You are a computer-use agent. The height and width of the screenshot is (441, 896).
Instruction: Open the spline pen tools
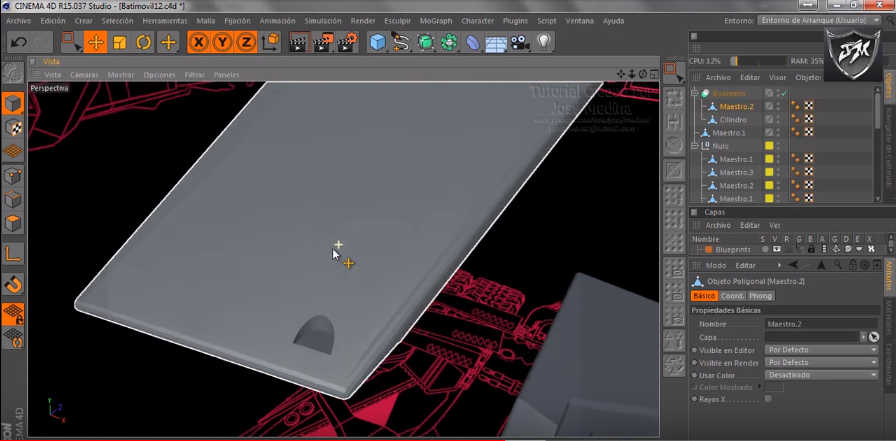click(401, 42)
